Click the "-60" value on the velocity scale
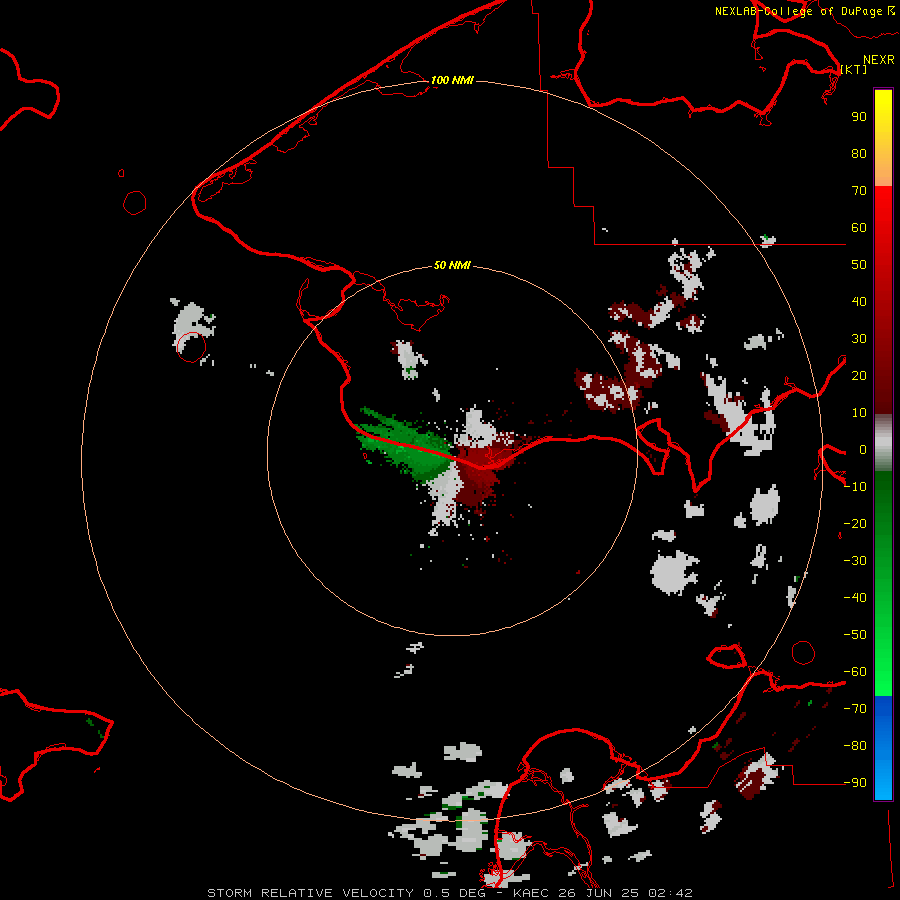Image resolution: width=900 pixels, height=900 pixels. [855, 672]
